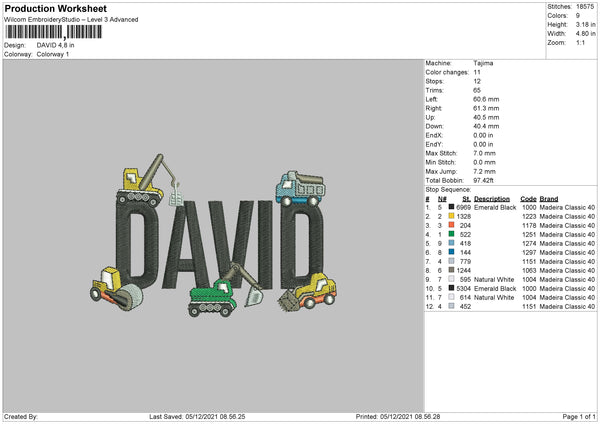600x424 pixels.
Task: Click thread code '1178' in the stop list
Action: point(529,225)
